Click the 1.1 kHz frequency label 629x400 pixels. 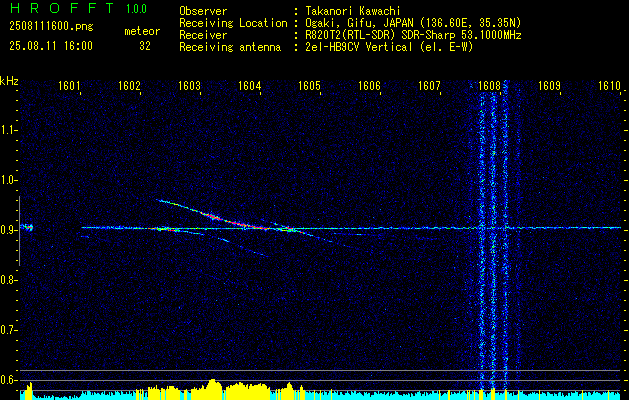[x=8, y=130]
